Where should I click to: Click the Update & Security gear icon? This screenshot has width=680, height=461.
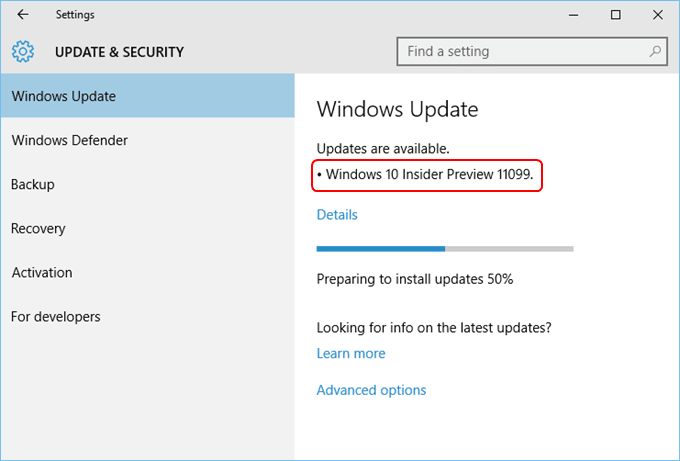click(x=23, y=52)
